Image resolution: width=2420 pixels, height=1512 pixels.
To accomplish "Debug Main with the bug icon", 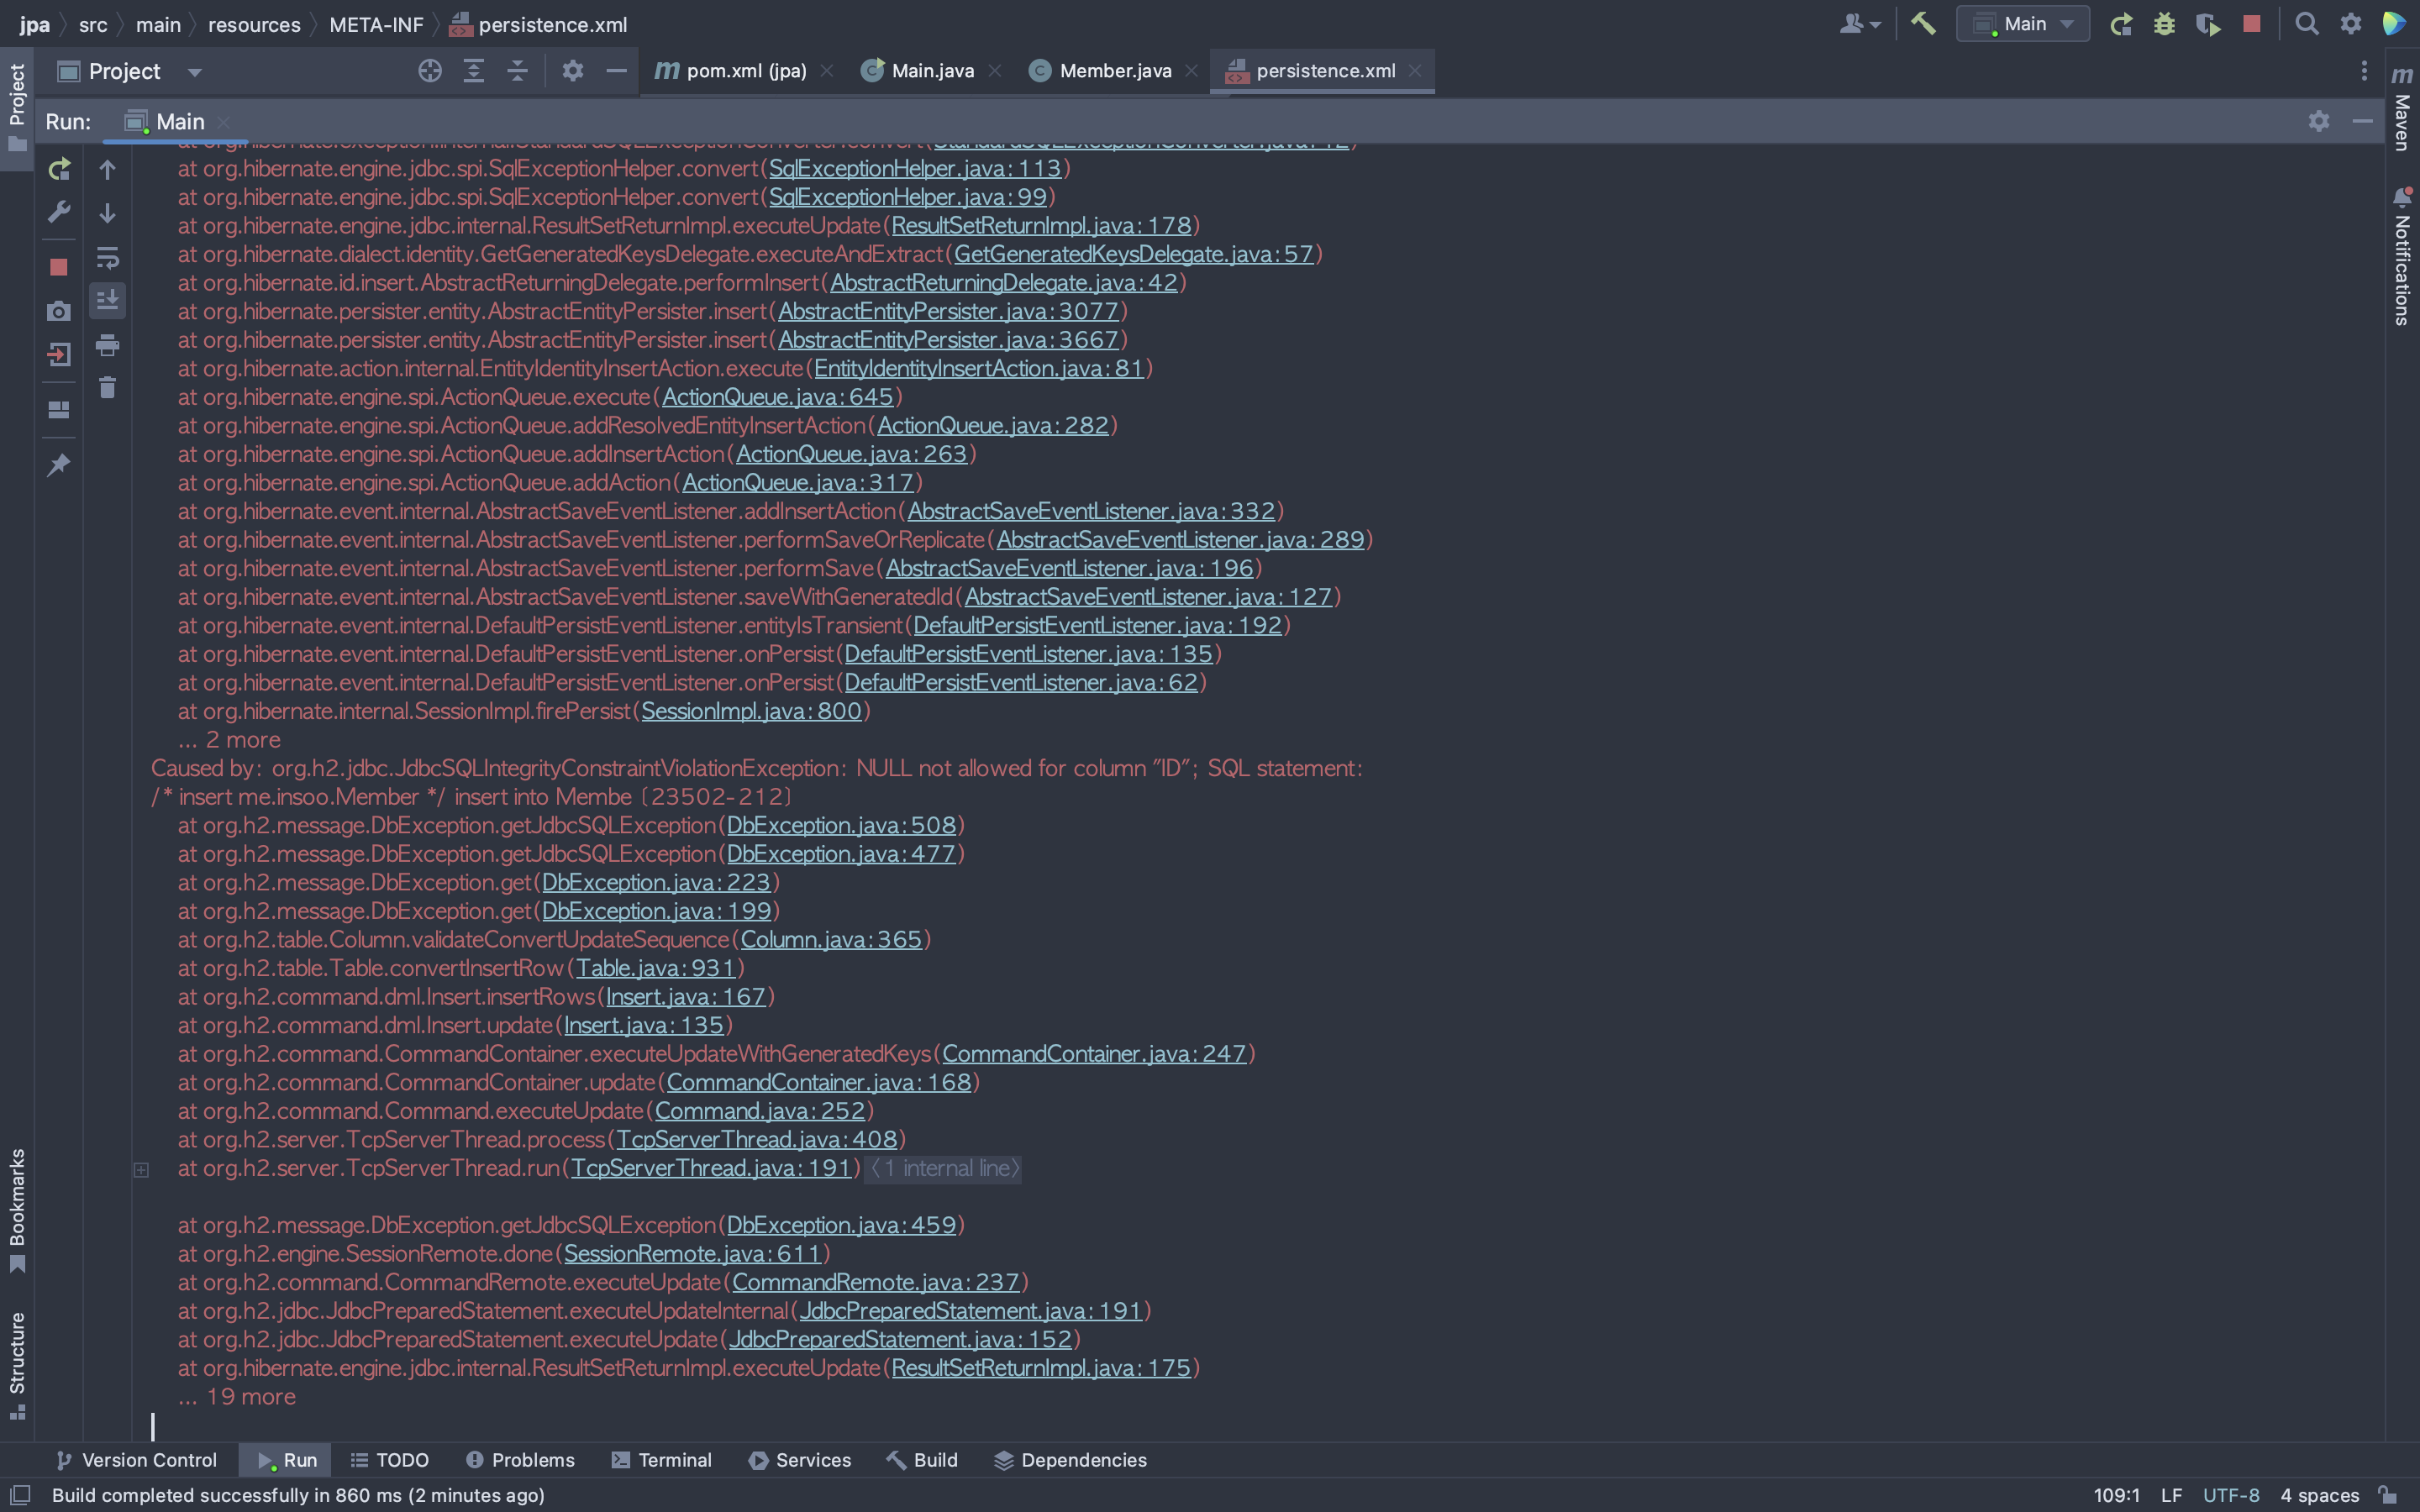I will point(2164,24).
